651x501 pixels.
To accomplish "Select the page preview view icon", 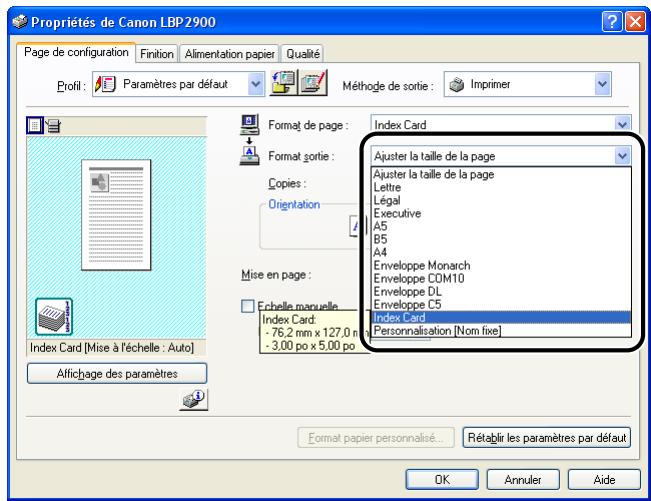I will point(34,125).
